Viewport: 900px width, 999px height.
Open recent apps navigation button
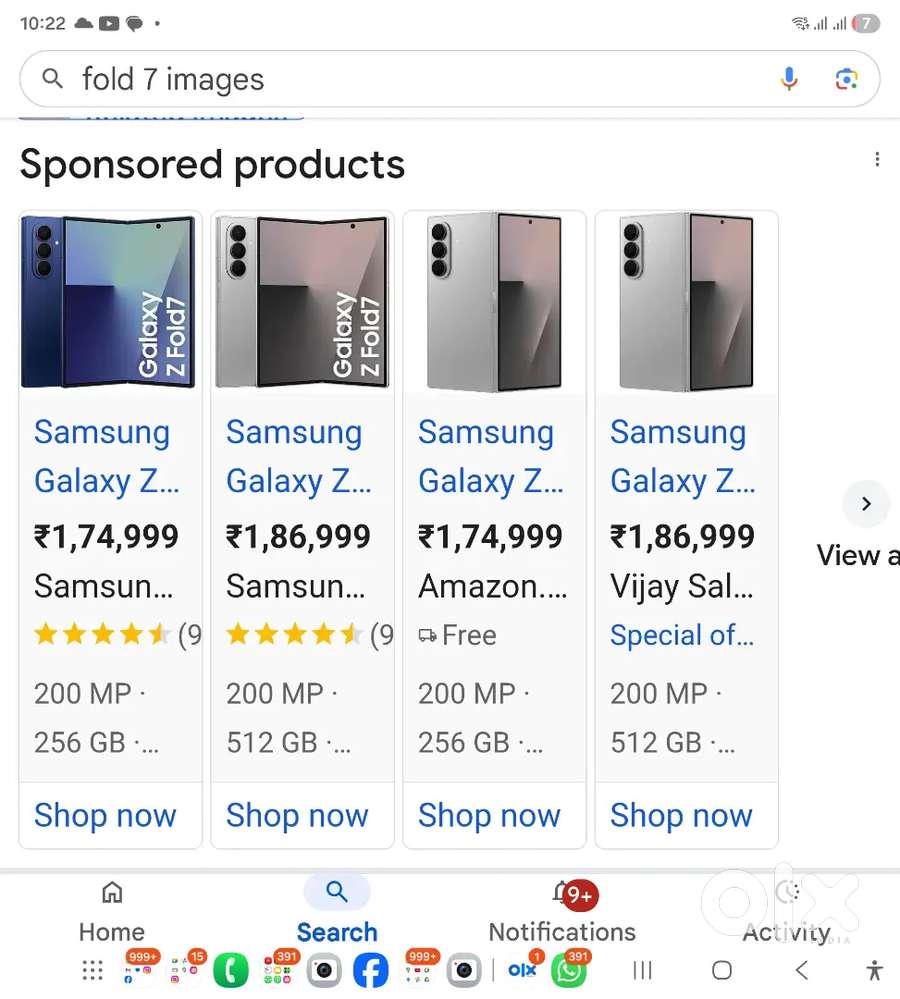[x=643, y=970]
